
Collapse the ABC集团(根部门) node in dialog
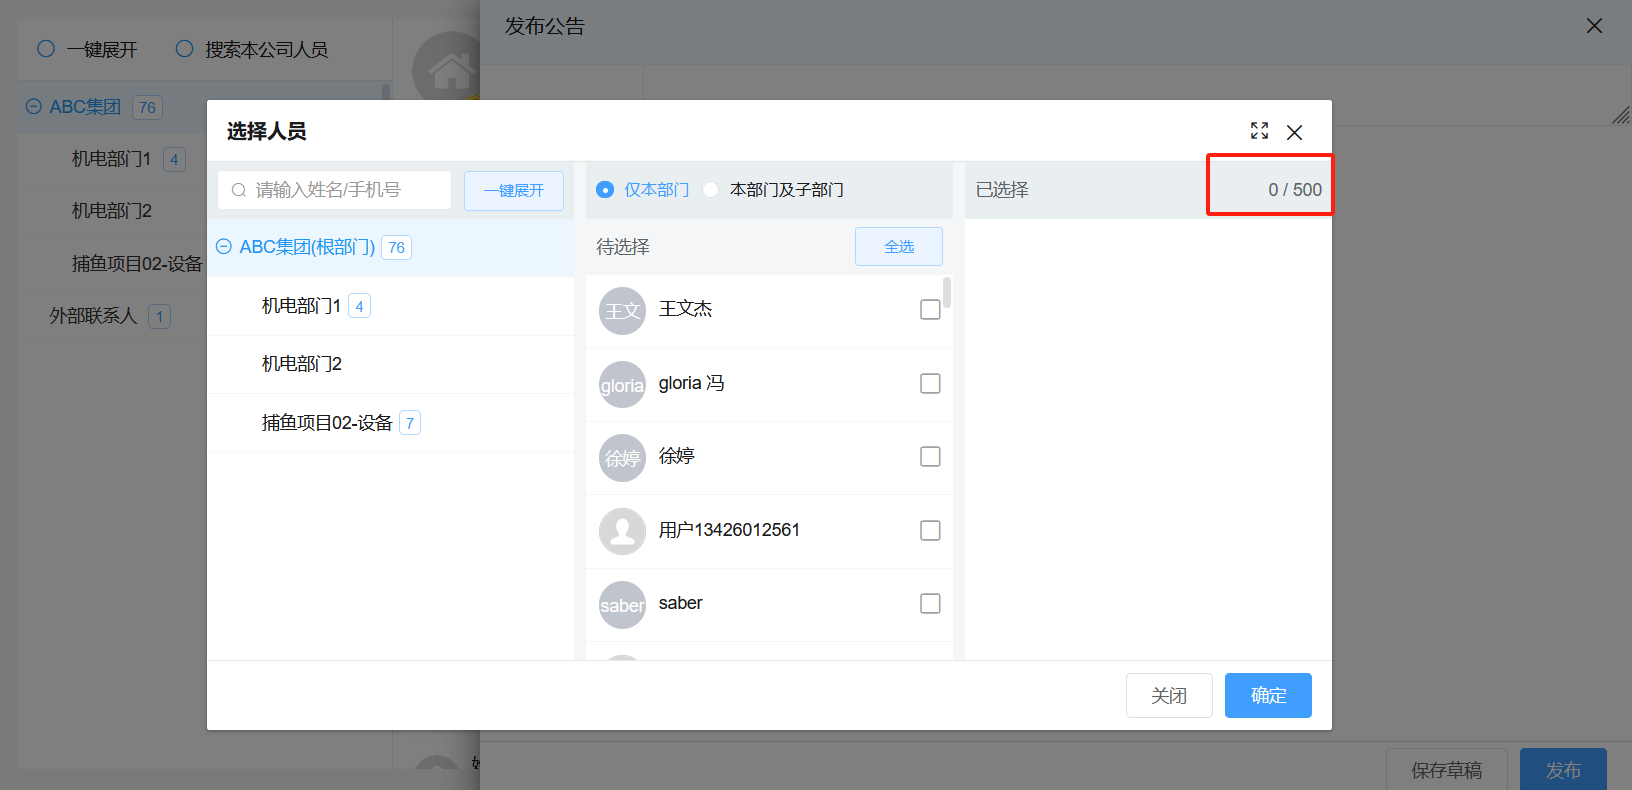(x=224, y=247)
